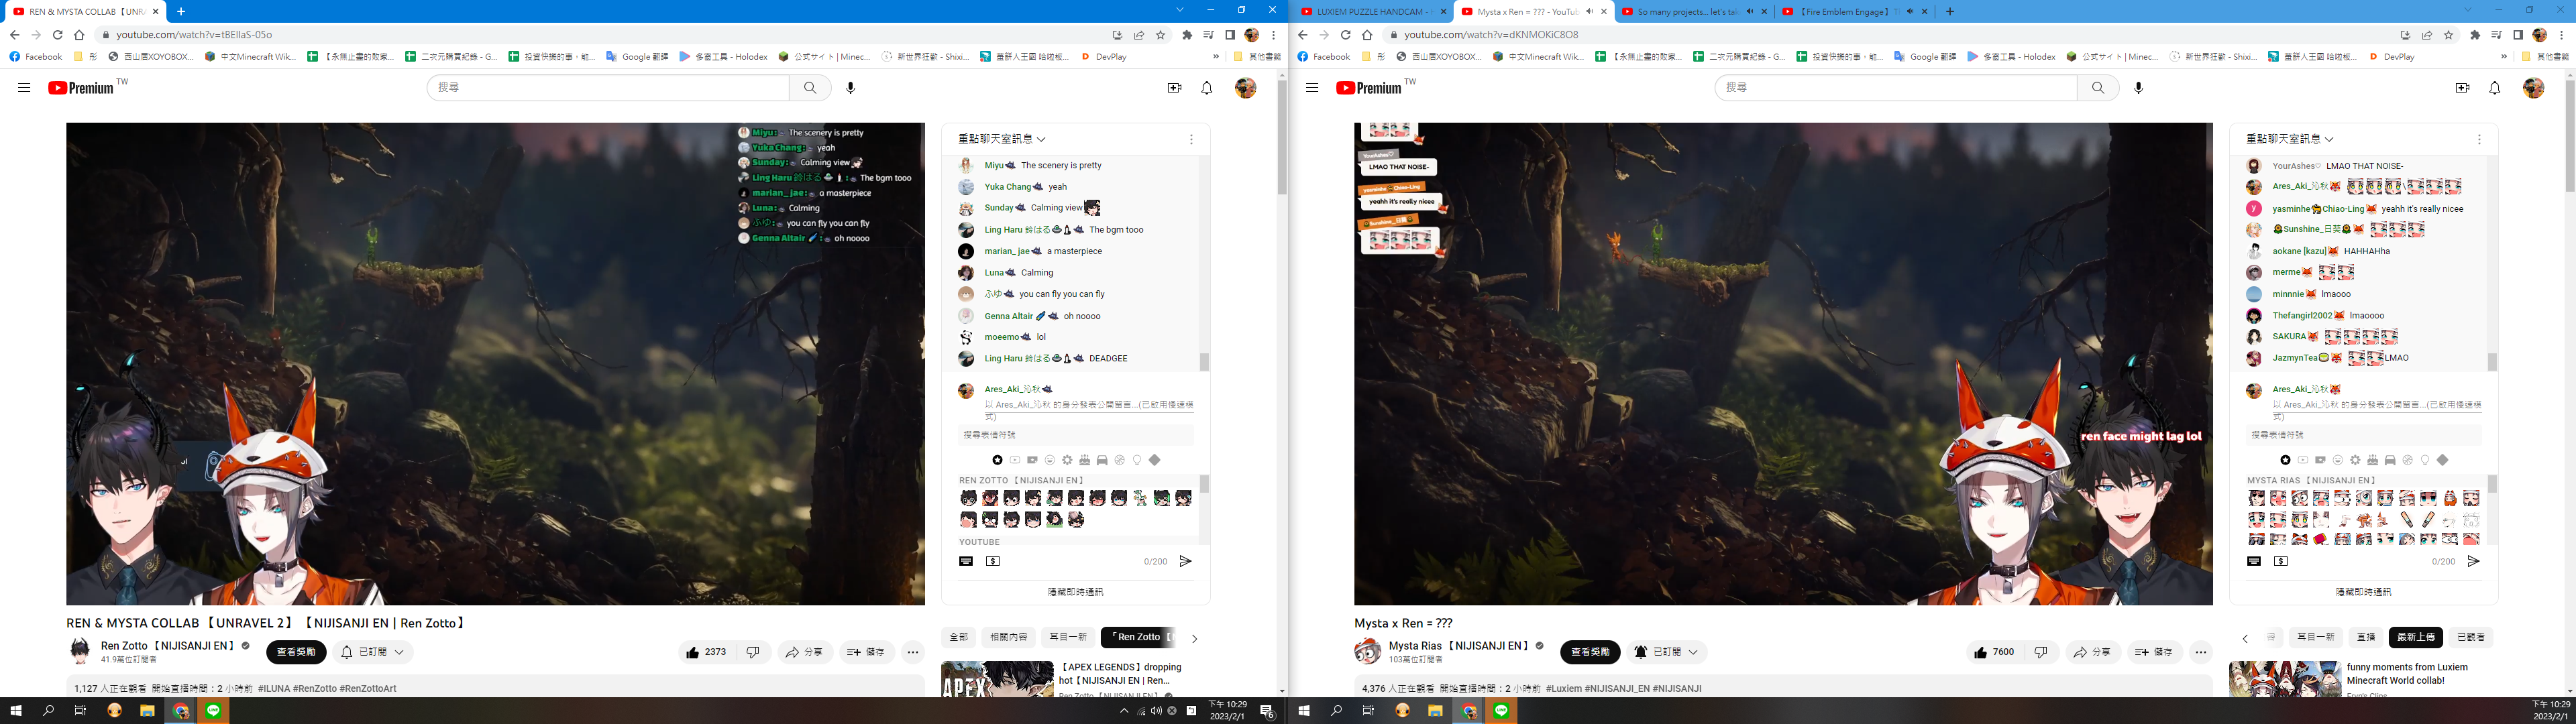Save the Mysta x Ren video
This screenshot has width=2576, height=724.
(2154, 652)
